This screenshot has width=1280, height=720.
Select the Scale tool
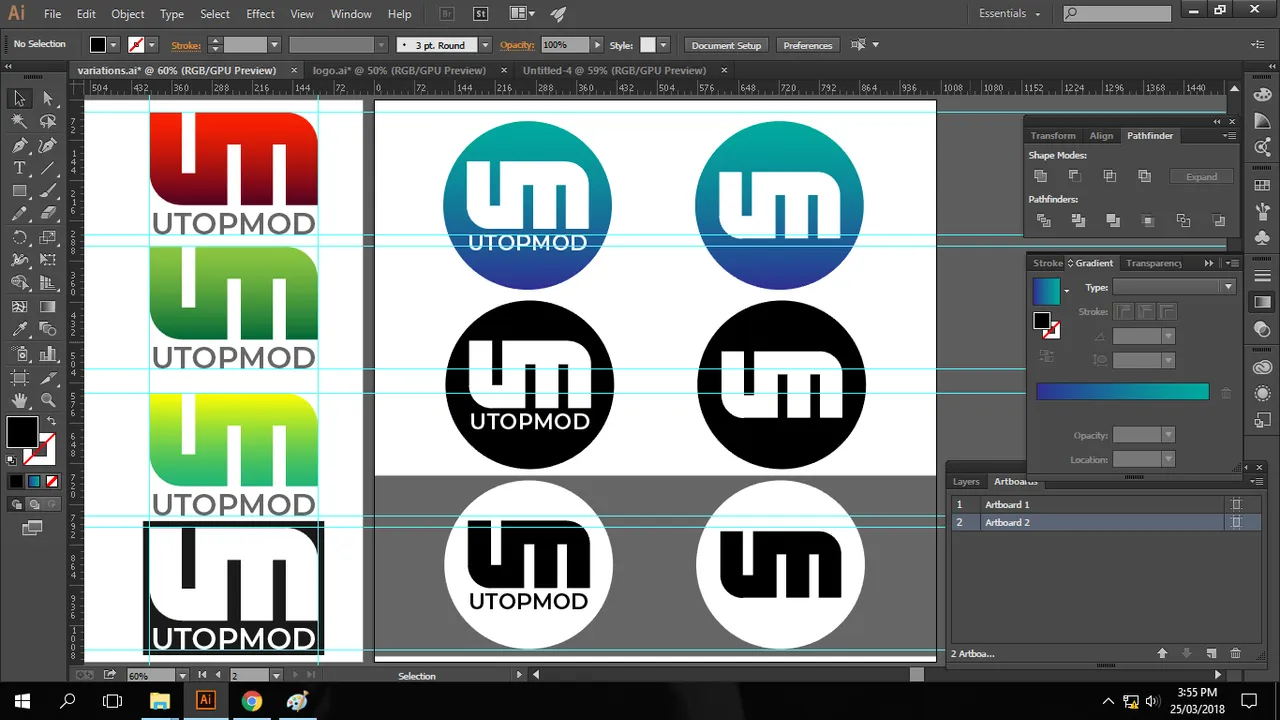tap(47, 237)
